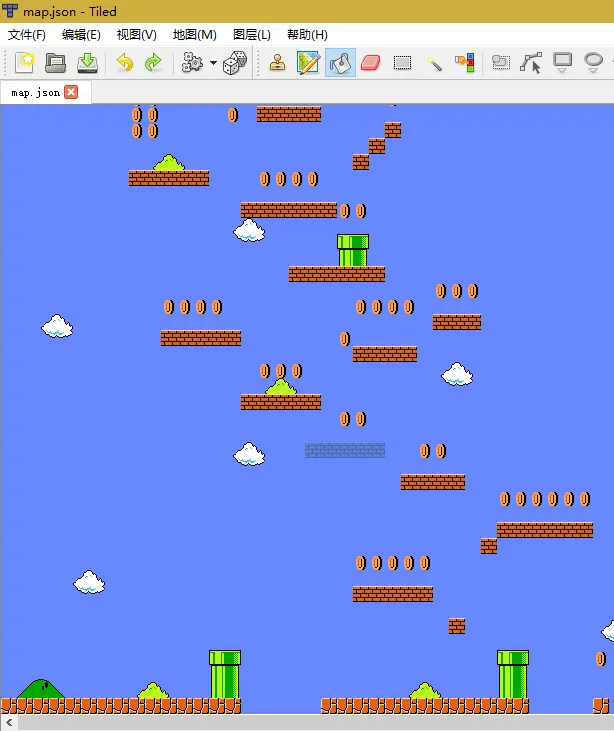The width and height of the screenshot is (614, 731).
Task: Select the Terrain Brush tool
Action: [x=308, y=62]
